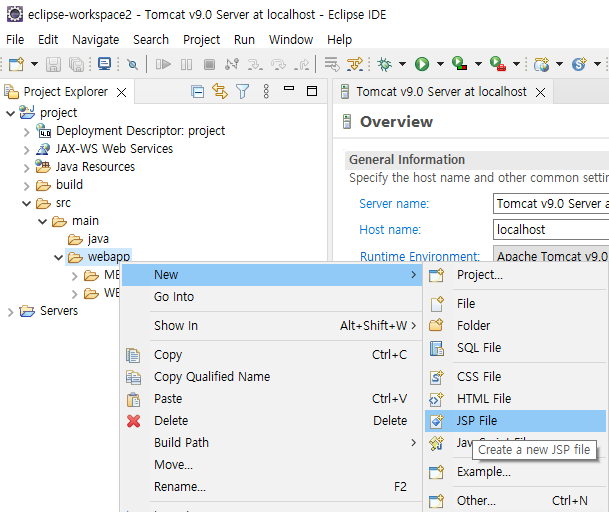Close the Tomcat v9.0 Server tab
Viewport: 609px width, 512px height.
coord(540,92)
